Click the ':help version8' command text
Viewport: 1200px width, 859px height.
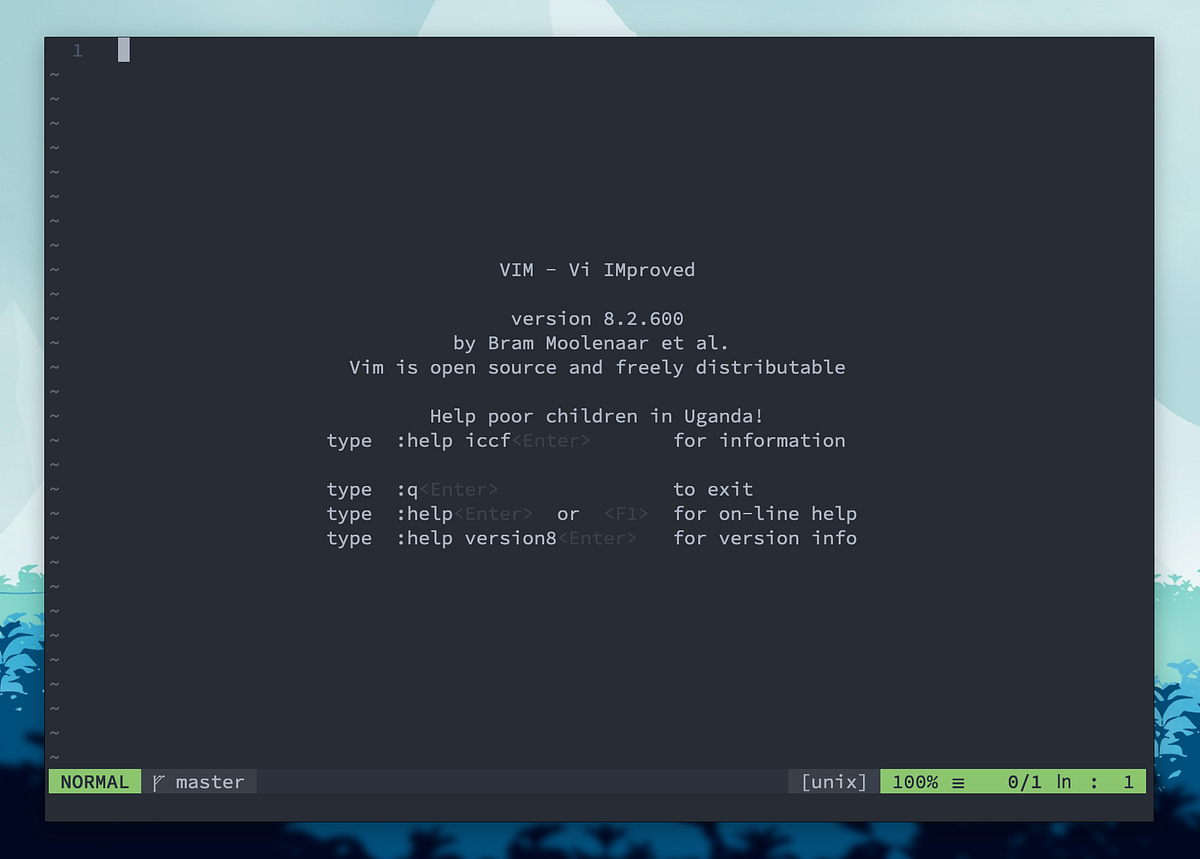(476, 538)
